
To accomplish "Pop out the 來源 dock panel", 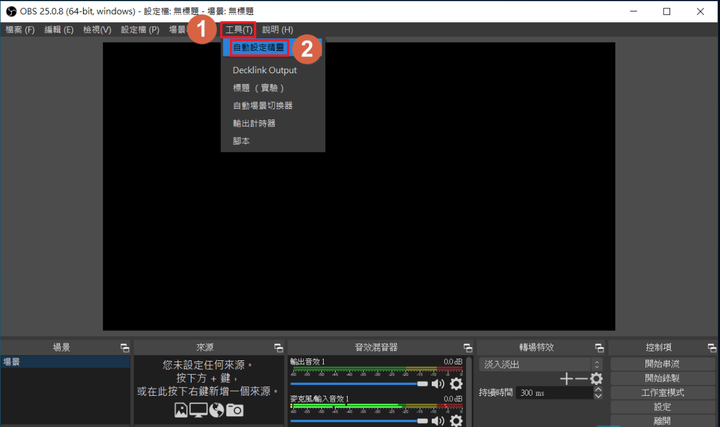I will [278, 348].
